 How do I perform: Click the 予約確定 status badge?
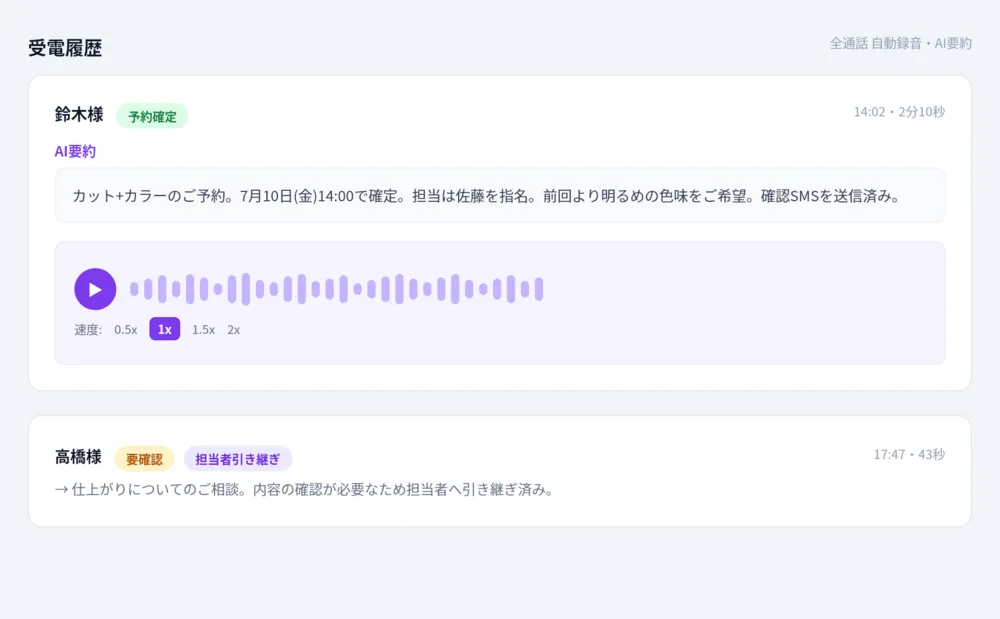(x=152, y=117)
